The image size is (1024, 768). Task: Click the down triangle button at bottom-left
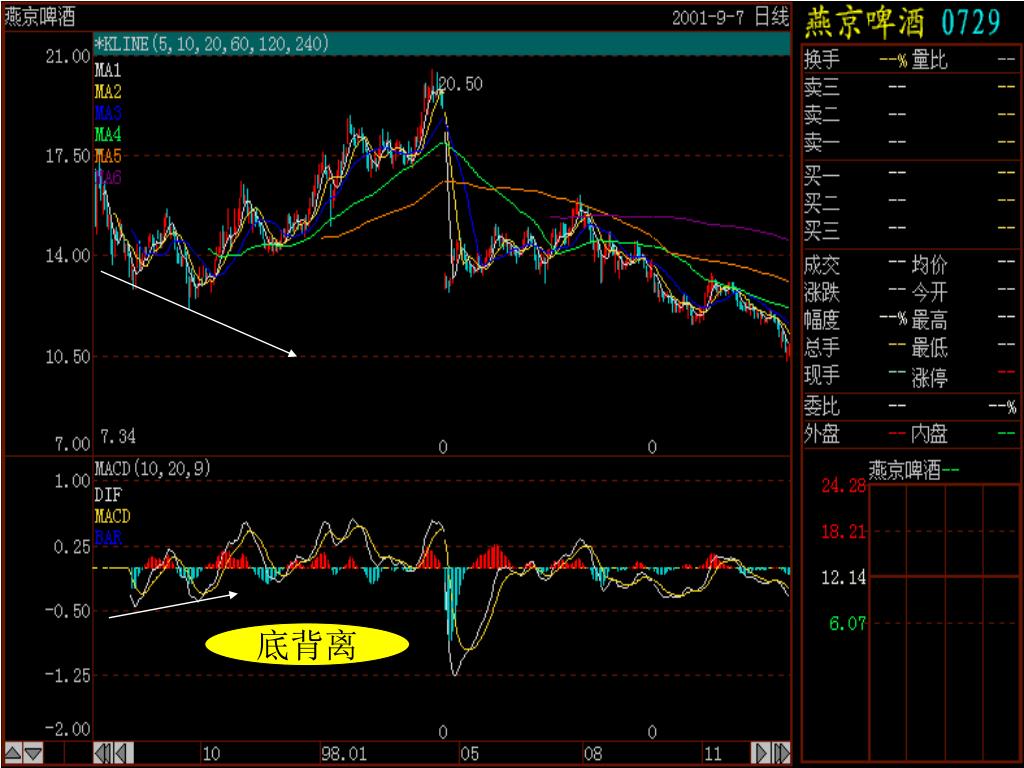(x=33, y=754)
